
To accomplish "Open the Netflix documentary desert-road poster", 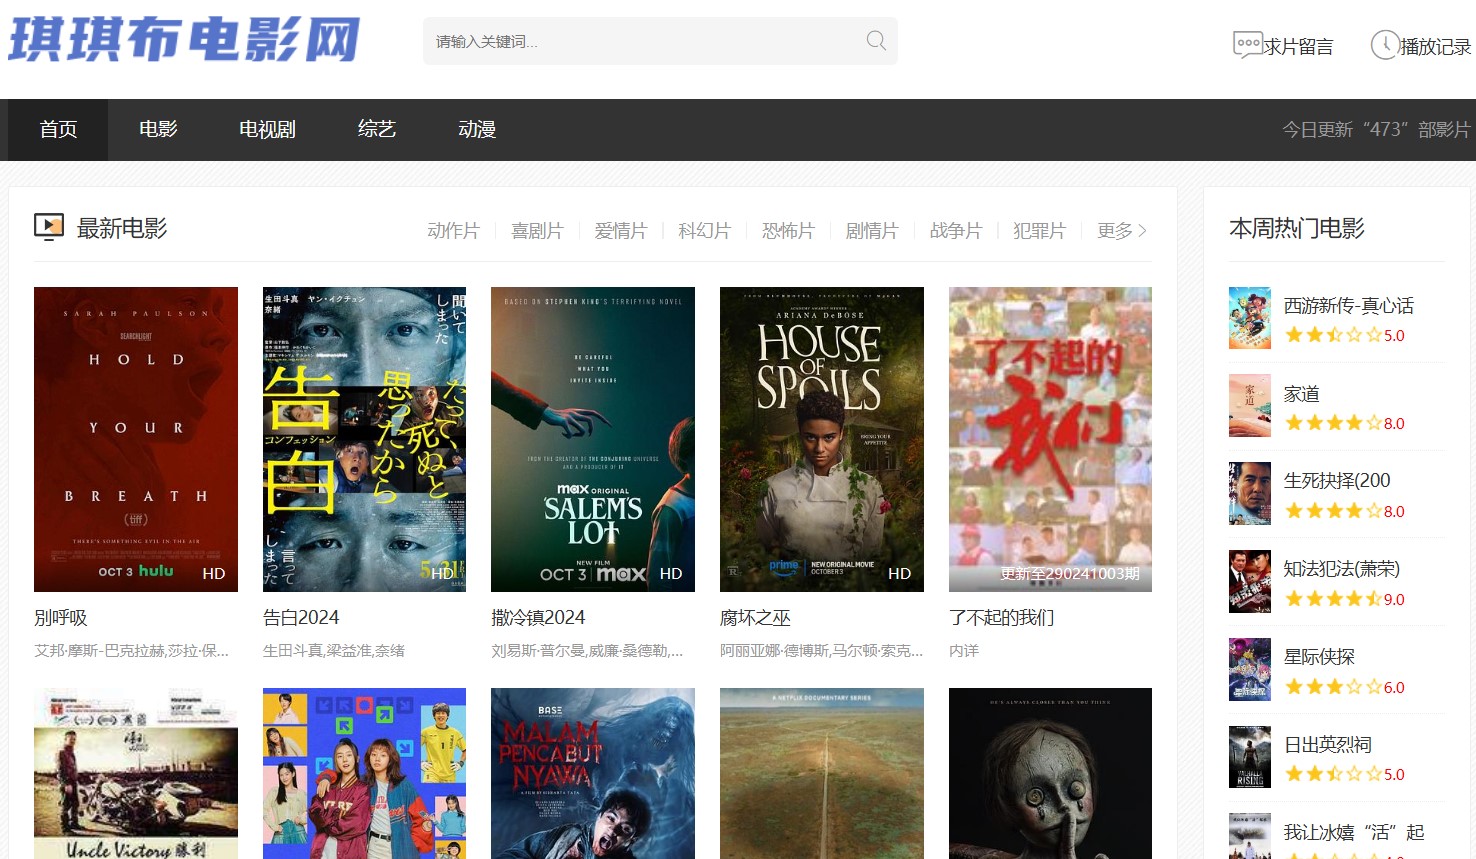I will [x=822, y=773].
